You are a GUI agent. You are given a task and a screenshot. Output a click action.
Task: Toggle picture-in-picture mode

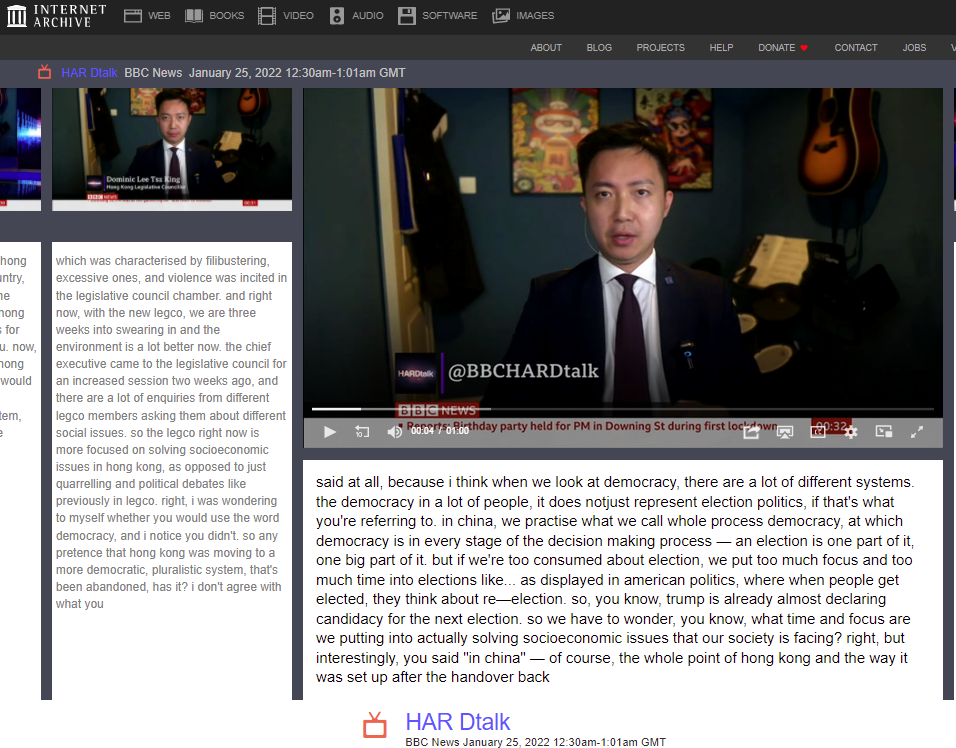click(x=884, y=432)
